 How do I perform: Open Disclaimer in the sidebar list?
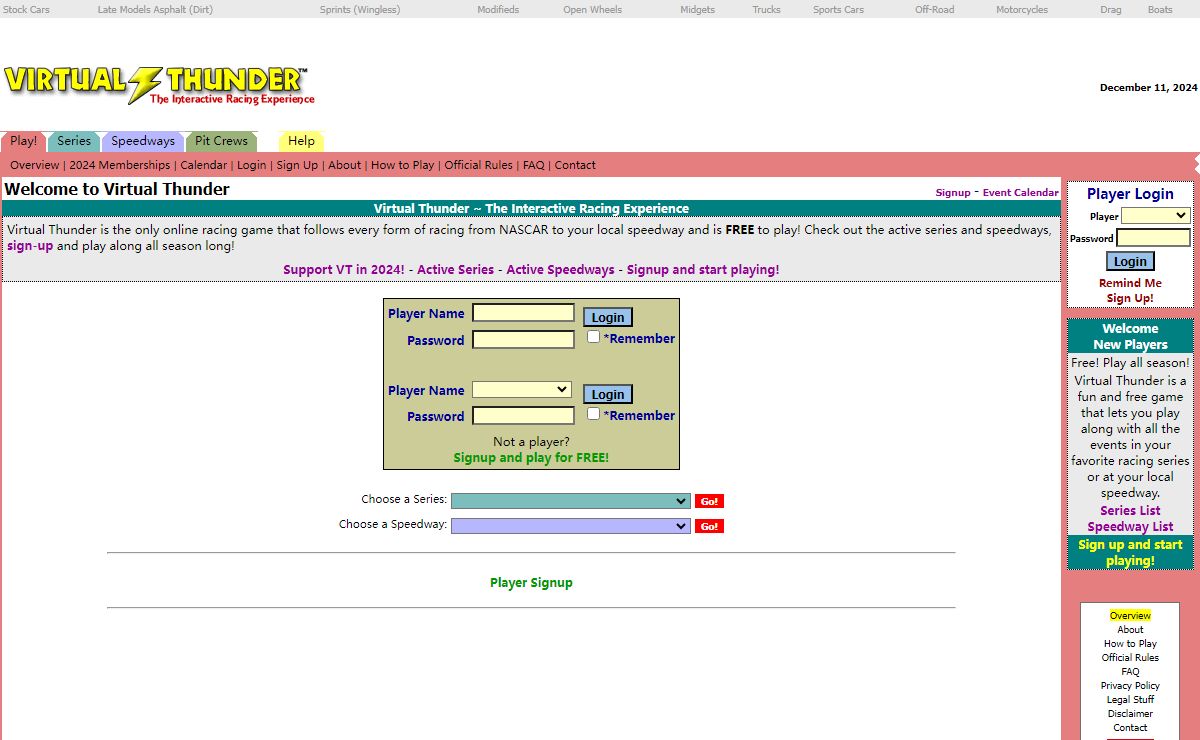1130,714
